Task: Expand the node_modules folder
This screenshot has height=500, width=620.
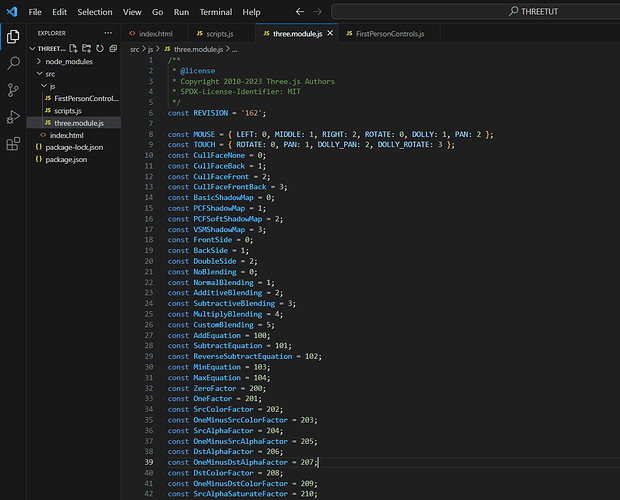Action: (68, 61)
